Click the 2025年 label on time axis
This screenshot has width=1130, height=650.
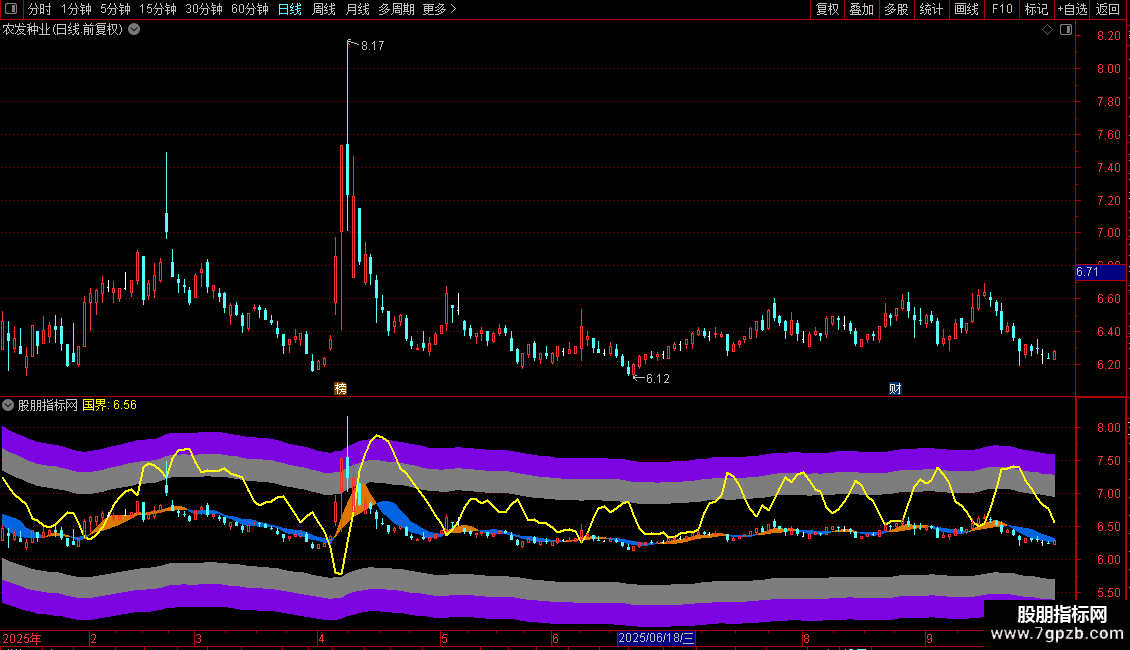[x=22, y=638]
